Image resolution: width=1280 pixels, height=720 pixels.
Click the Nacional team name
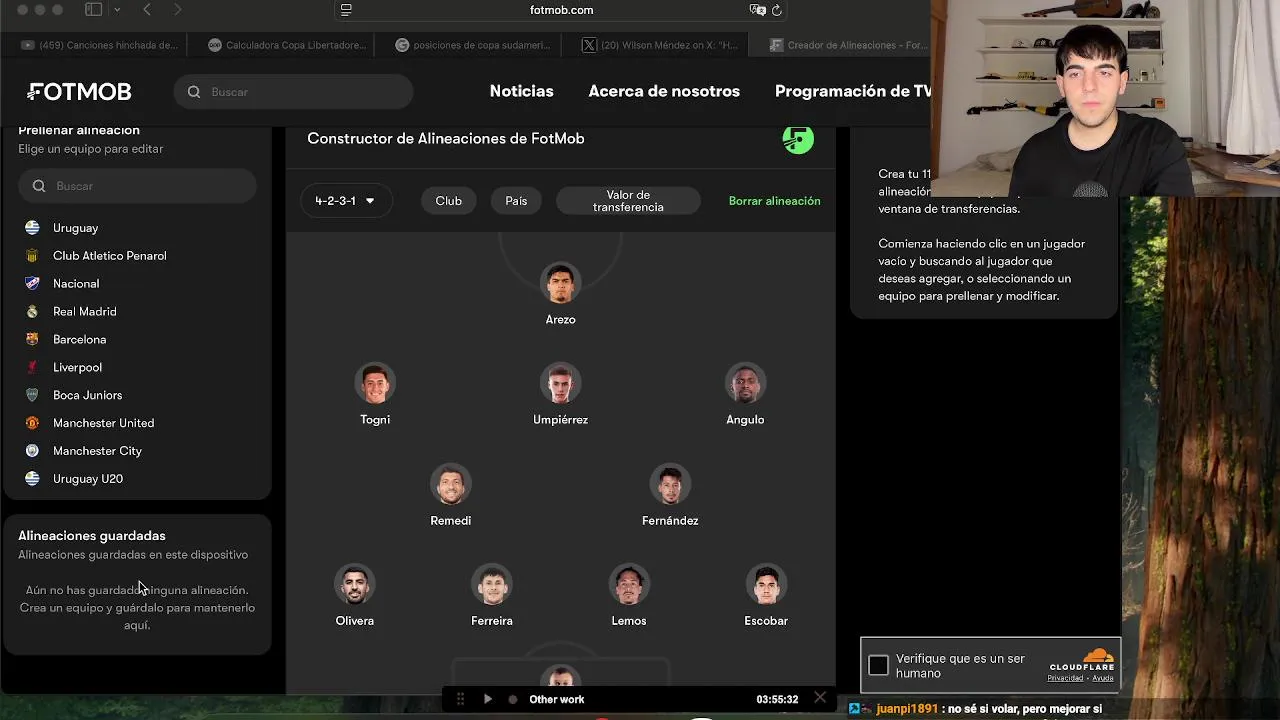(76, 284)
